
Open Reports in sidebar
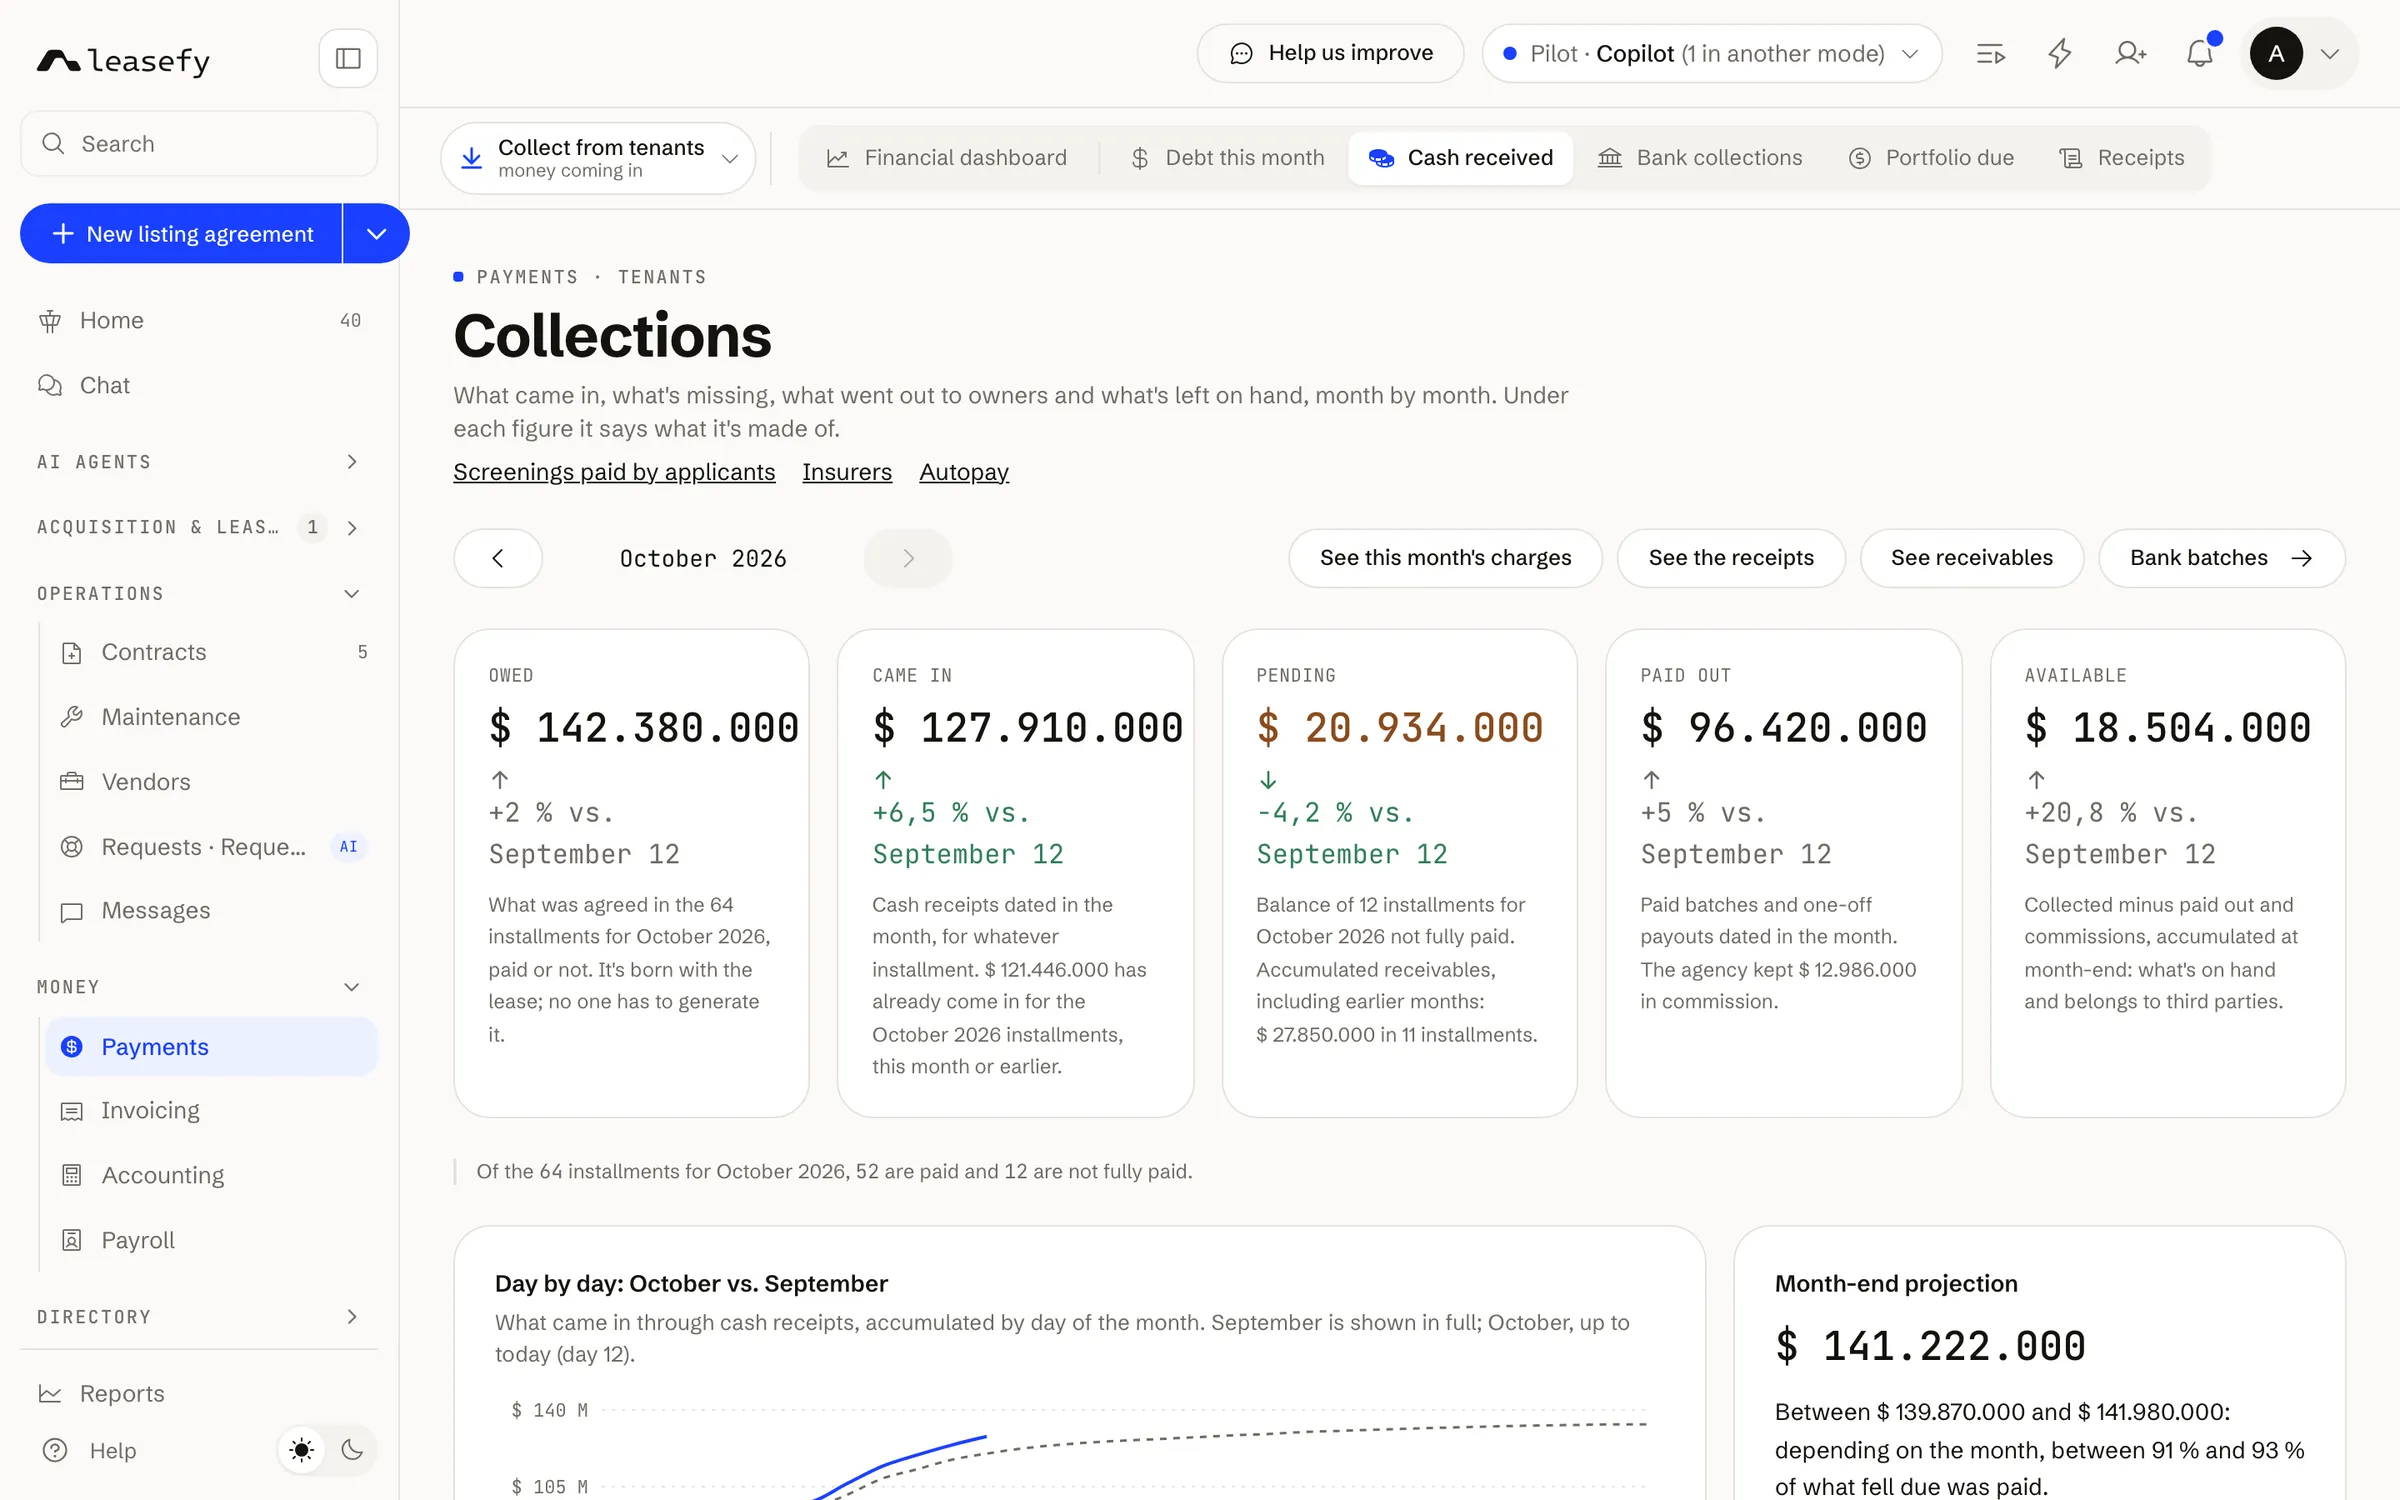pyautogui.click(x=199, y=1393)
